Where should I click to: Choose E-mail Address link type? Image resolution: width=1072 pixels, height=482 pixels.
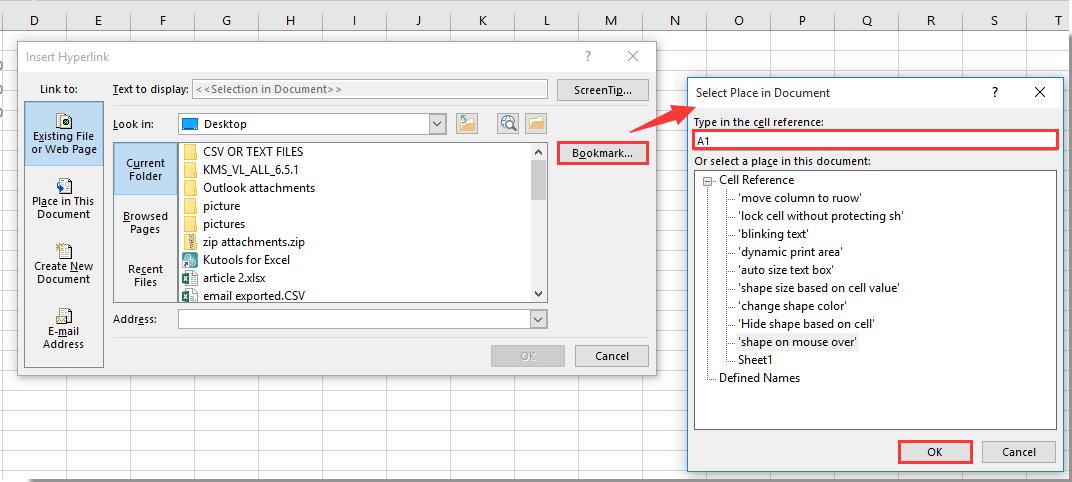(x=64, y=328)
